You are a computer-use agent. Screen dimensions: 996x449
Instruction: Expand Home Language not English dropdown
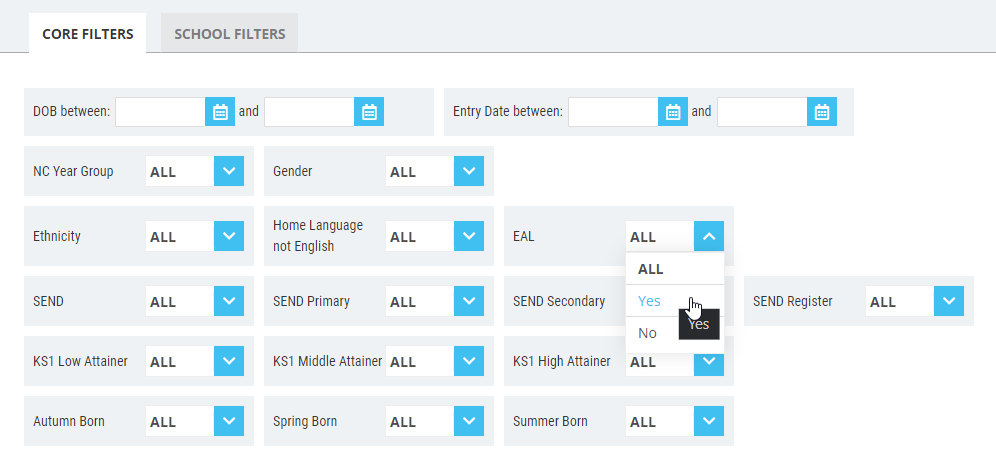(469, 236)
